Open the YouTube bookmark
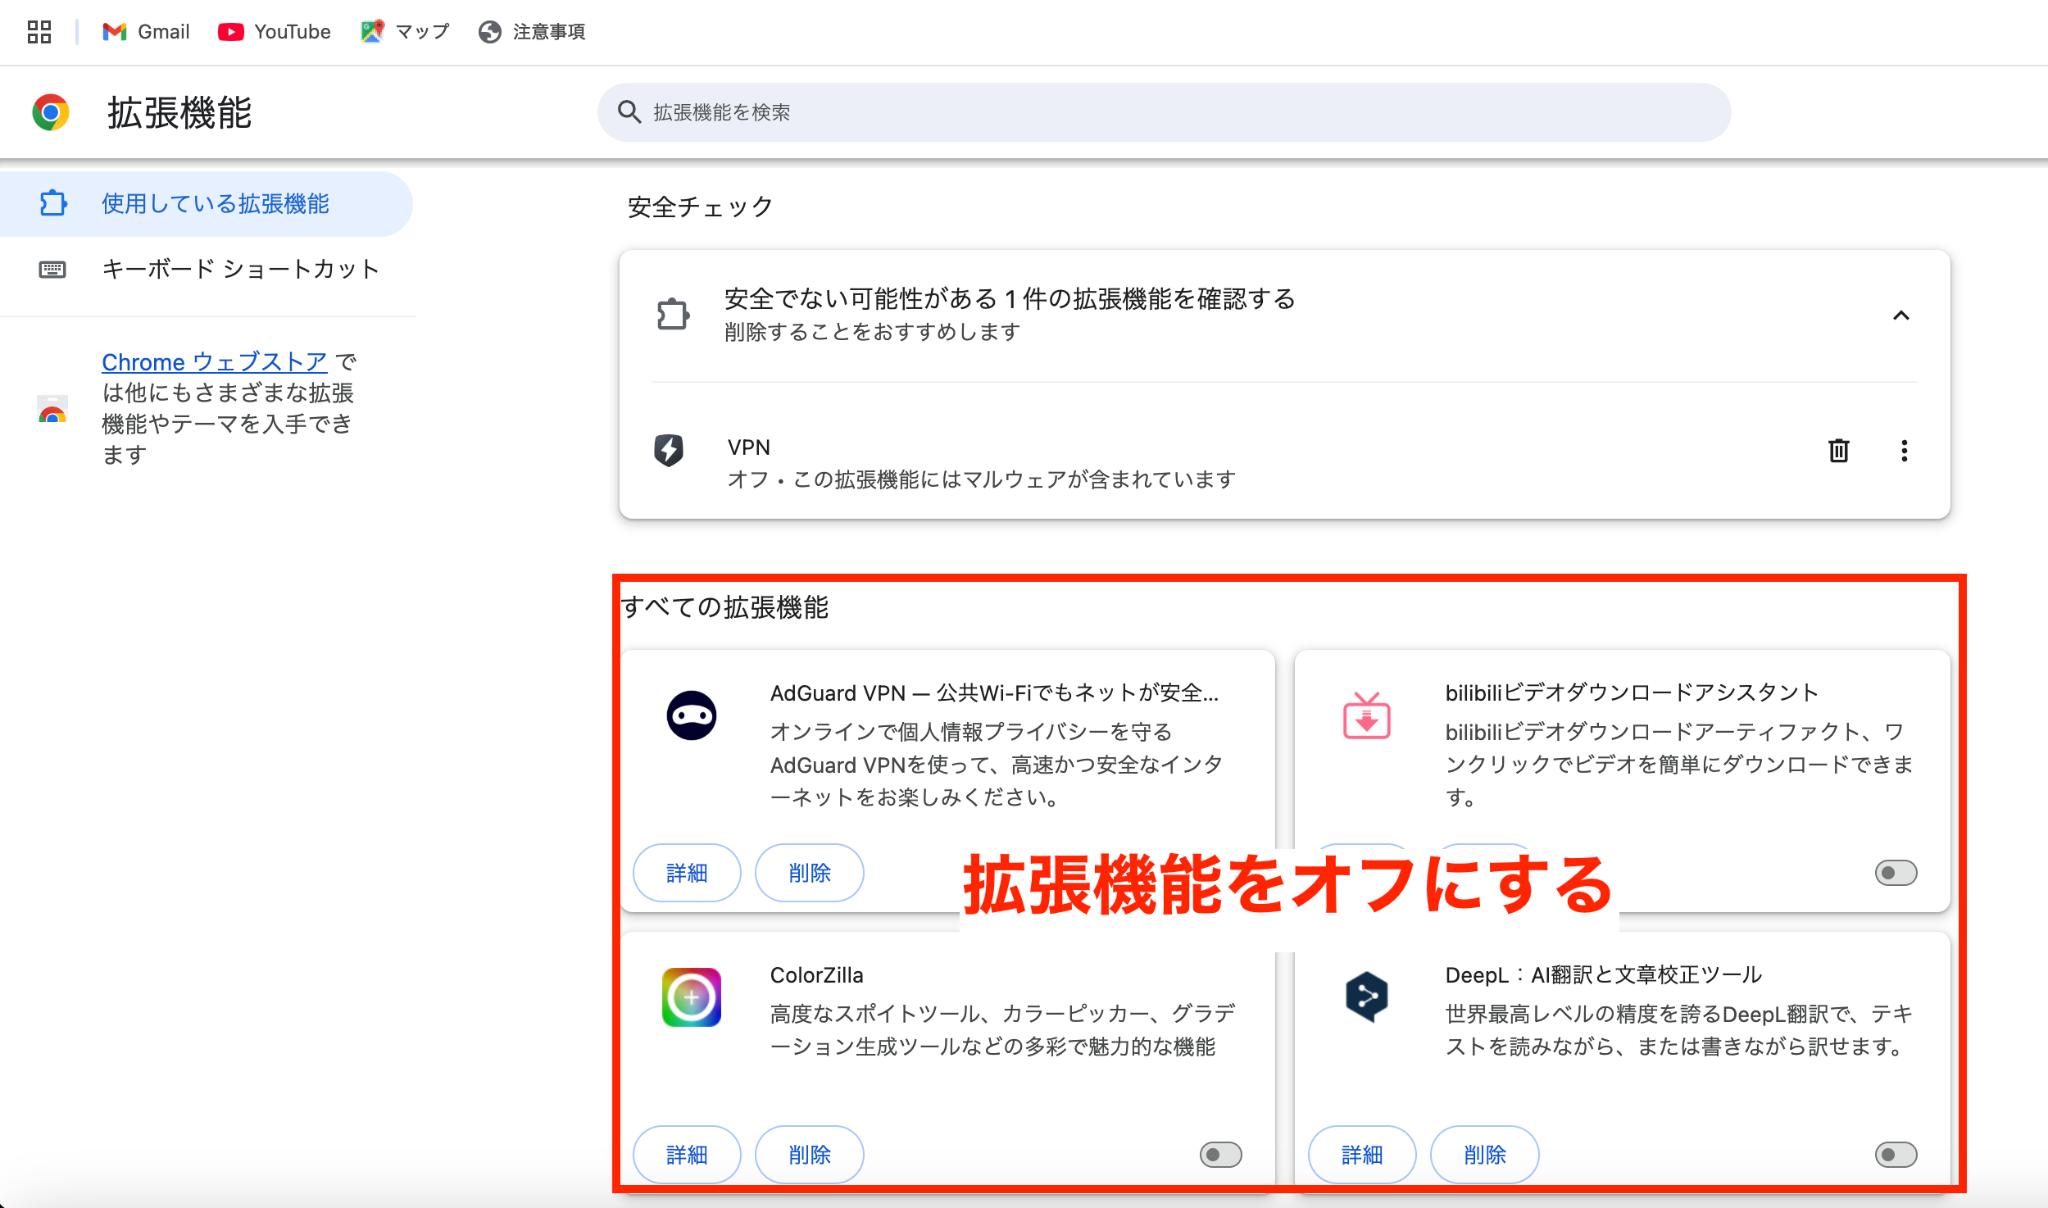The height and width of the screenshot is (1208, 2048). 274,32
